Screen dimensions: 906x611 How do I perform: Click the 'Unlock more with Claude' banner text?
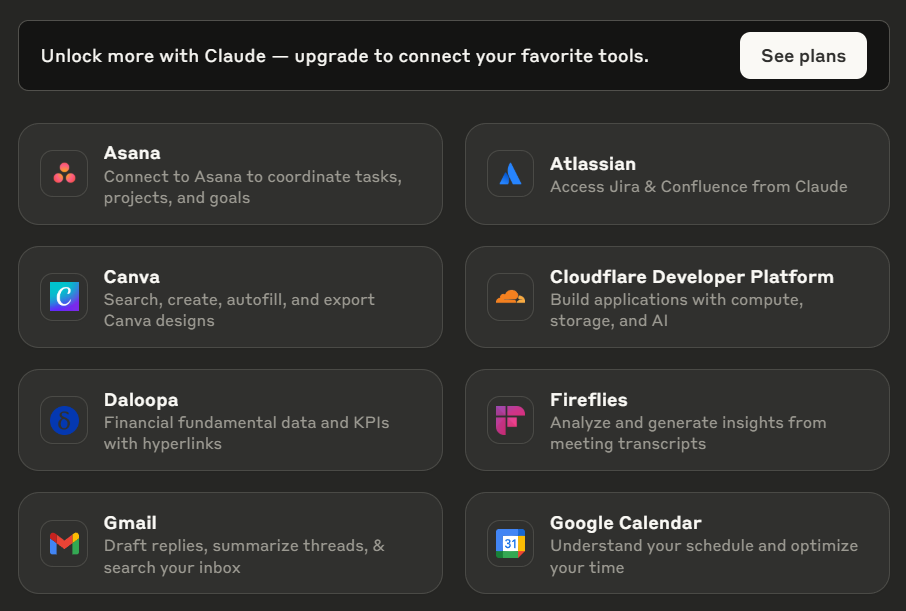pyautogui.click(x=345, y=56)
